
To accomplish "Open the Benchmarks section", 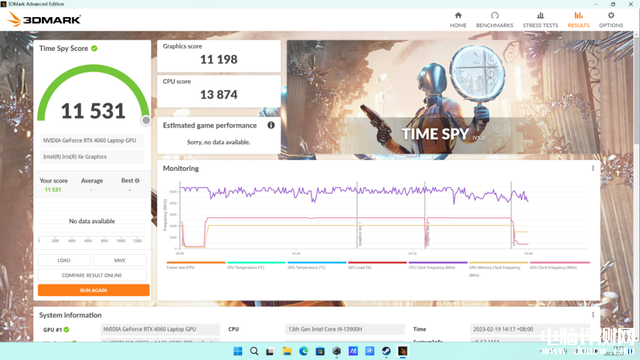I will point(494,20).
